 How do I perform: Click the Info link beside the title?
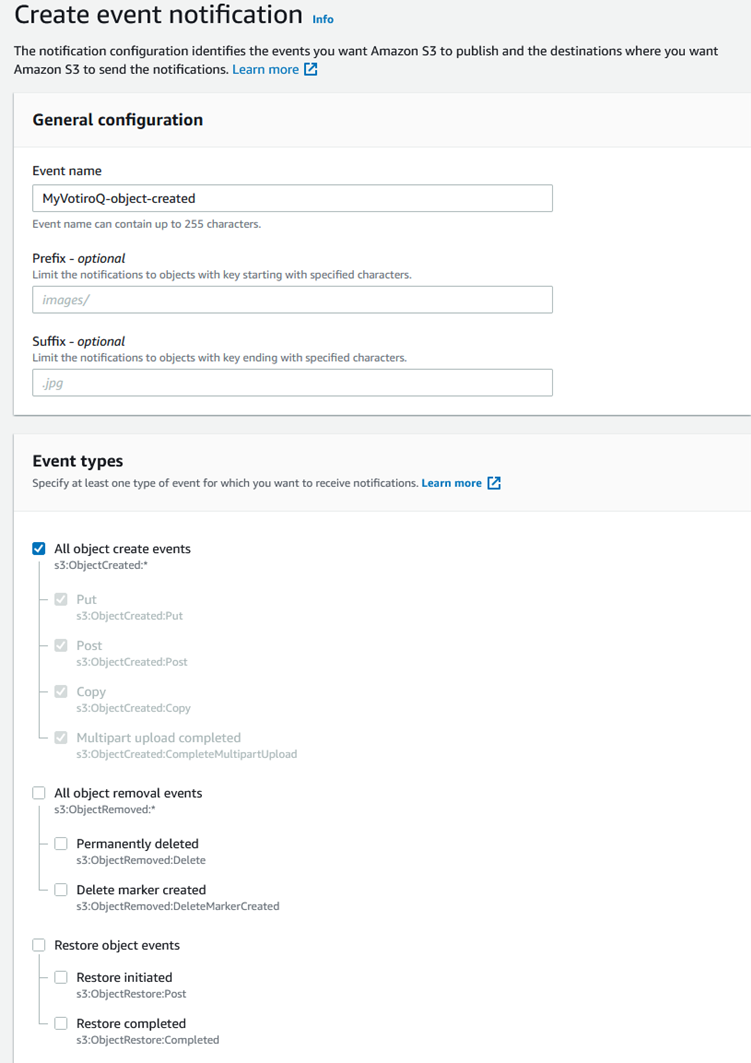[x=323, y=19]
